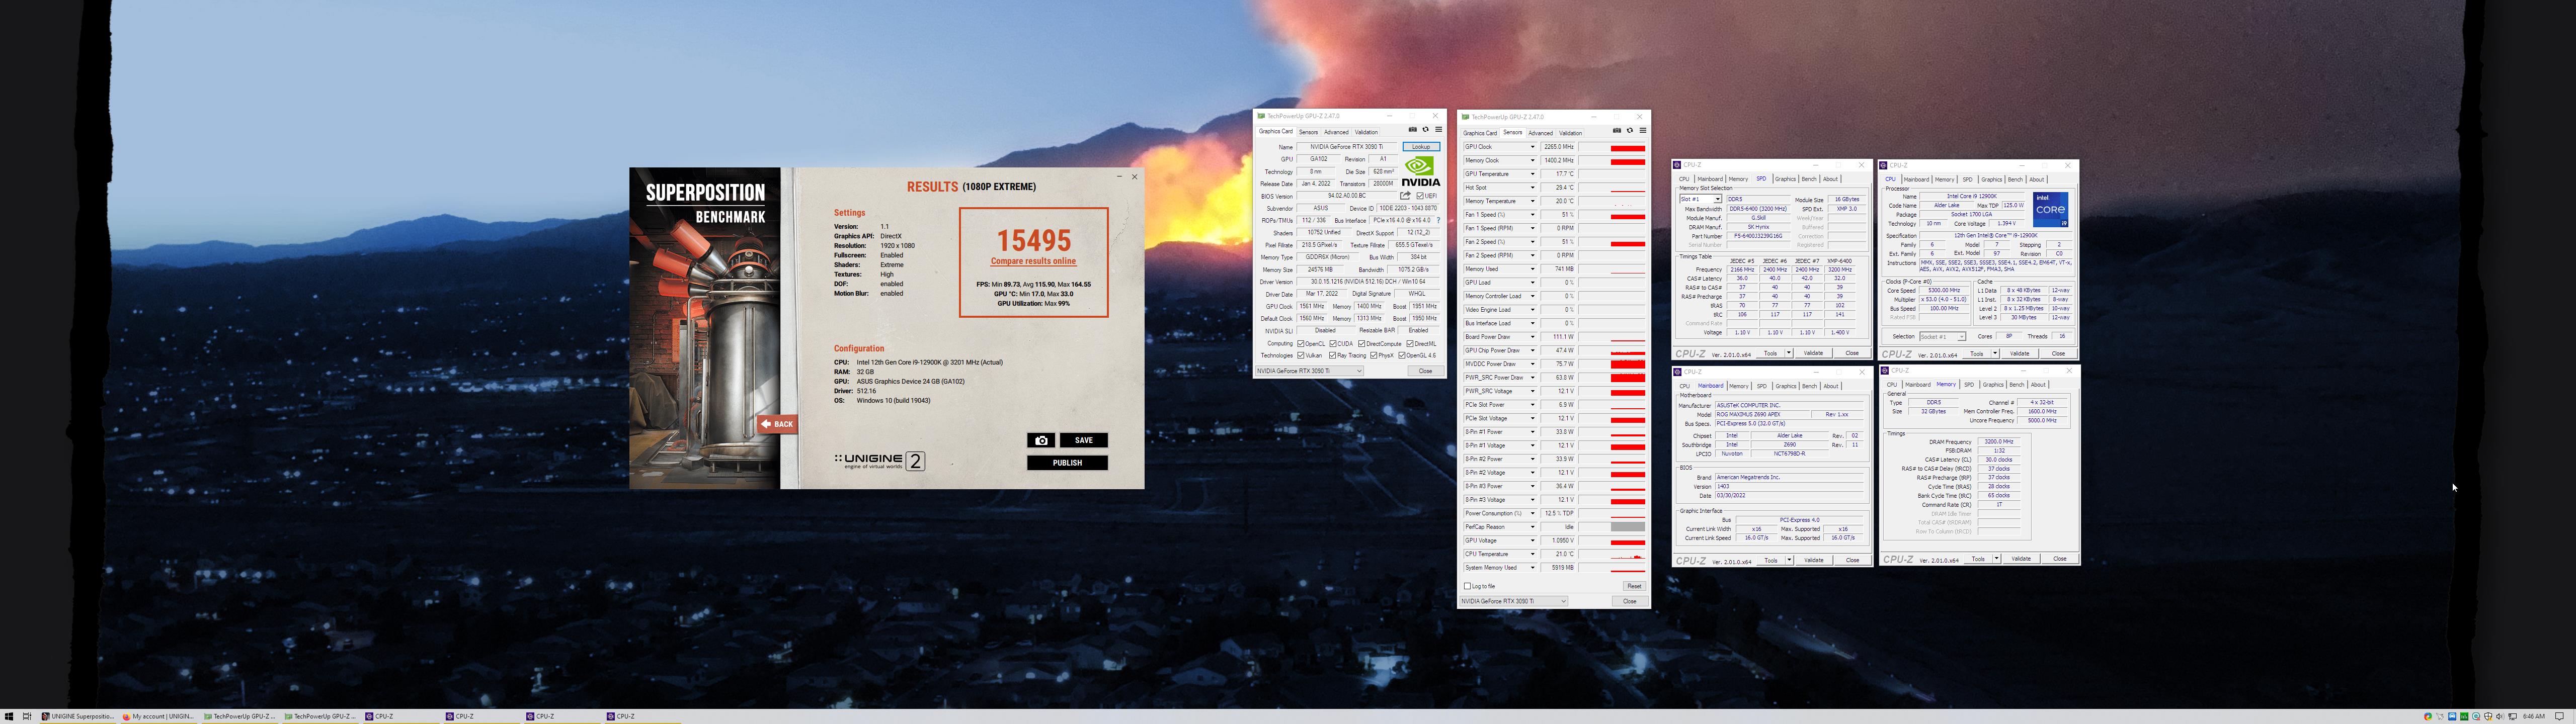Click the CPU-Z title icon in the SPD window
2576x724 pixels.
(1677, 165)
